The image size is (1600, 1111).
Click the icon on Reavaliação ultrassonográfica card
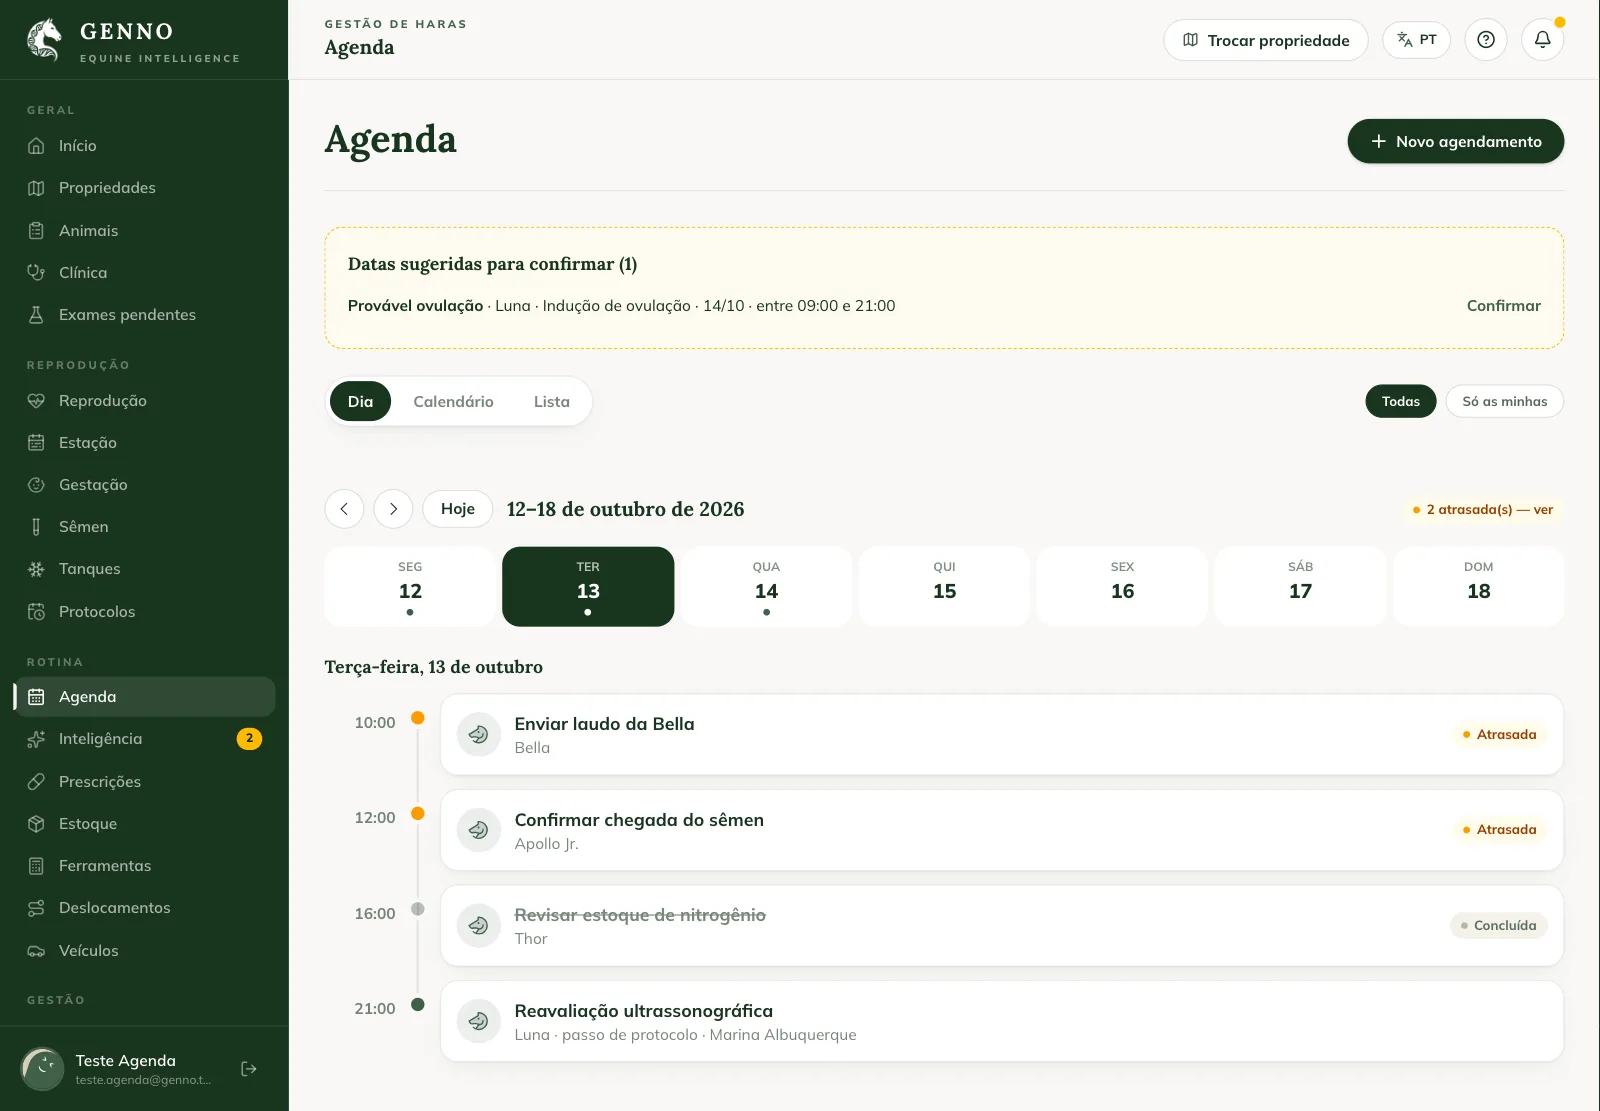(479, 1021)
